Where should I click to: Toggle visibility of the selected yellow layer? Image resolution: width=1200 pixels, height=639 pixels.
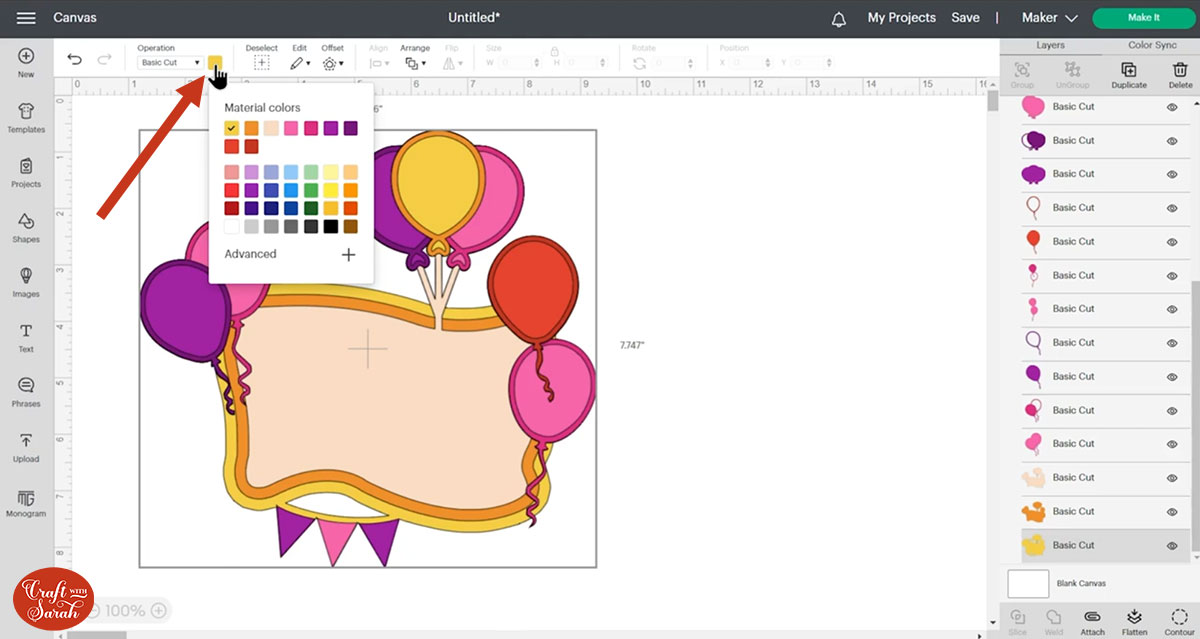1172,545
